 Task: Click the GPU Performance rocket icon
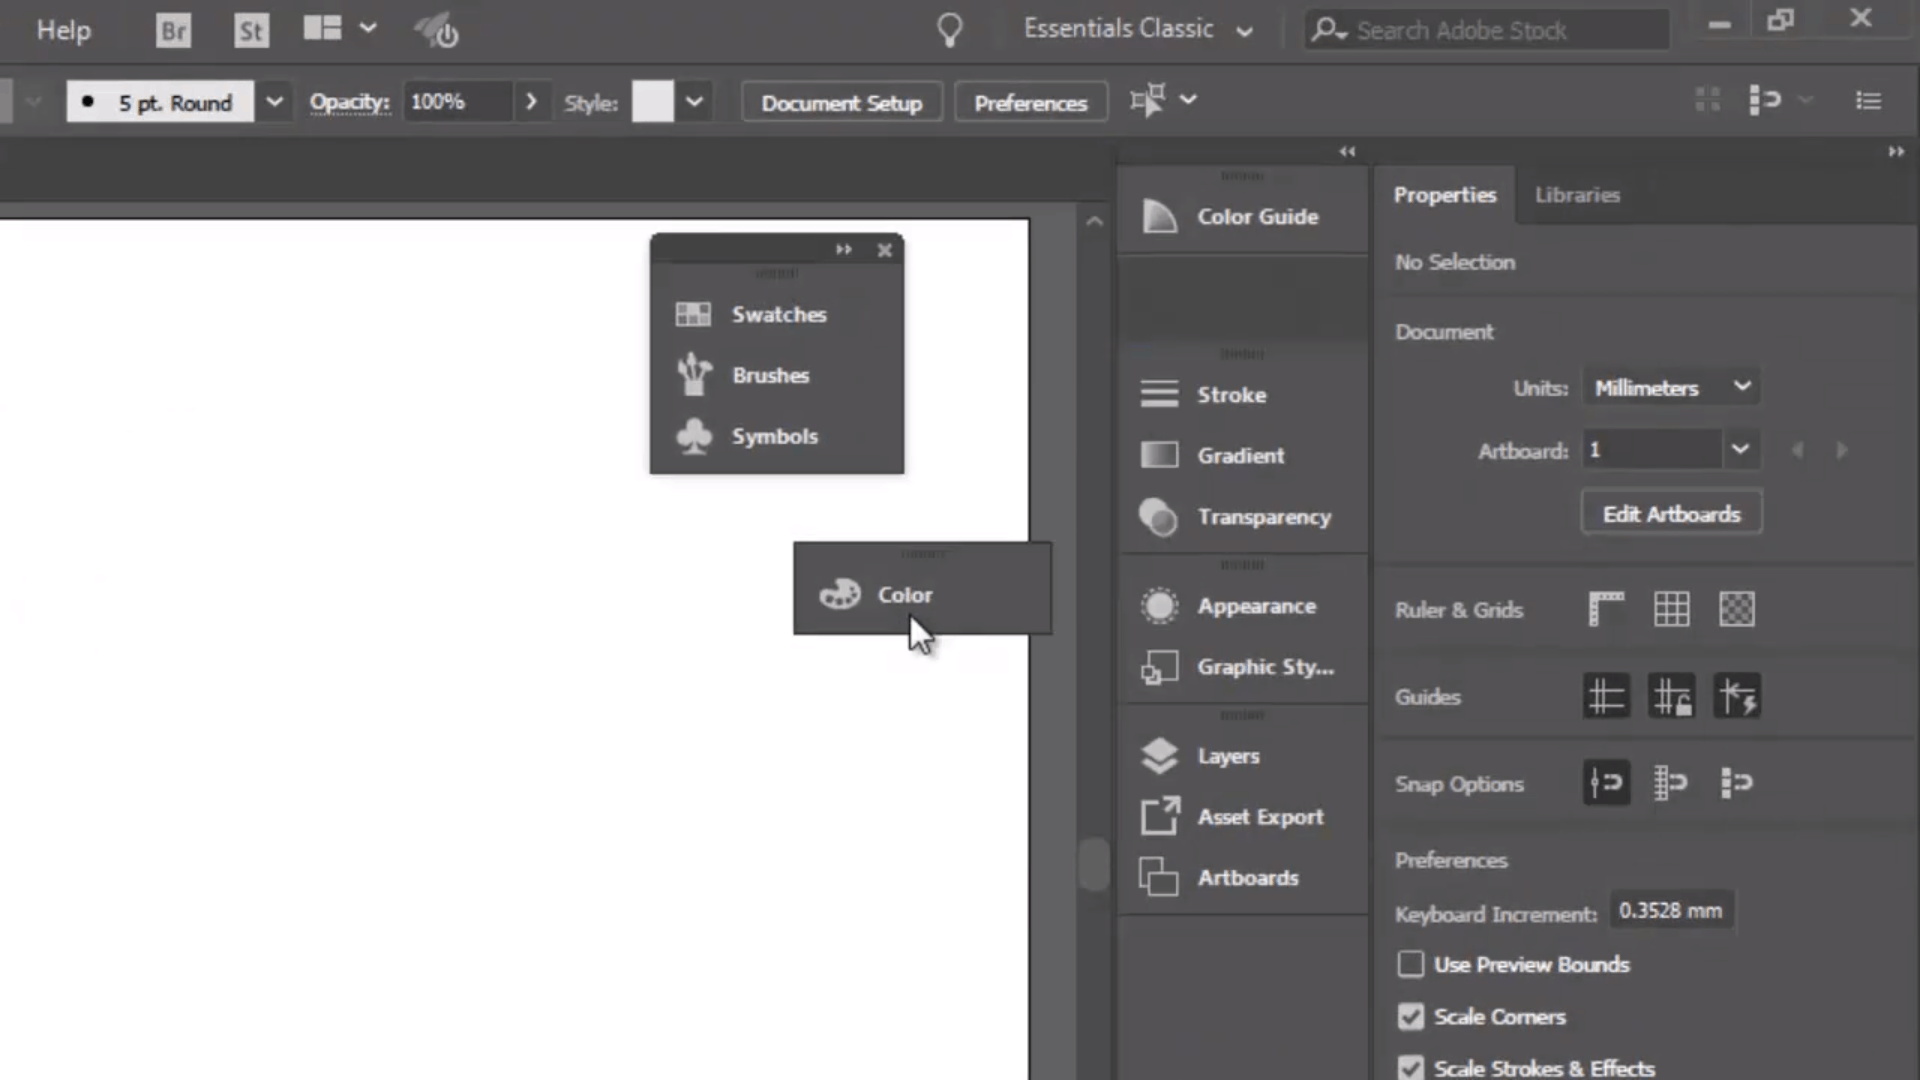tap(437, 31)
